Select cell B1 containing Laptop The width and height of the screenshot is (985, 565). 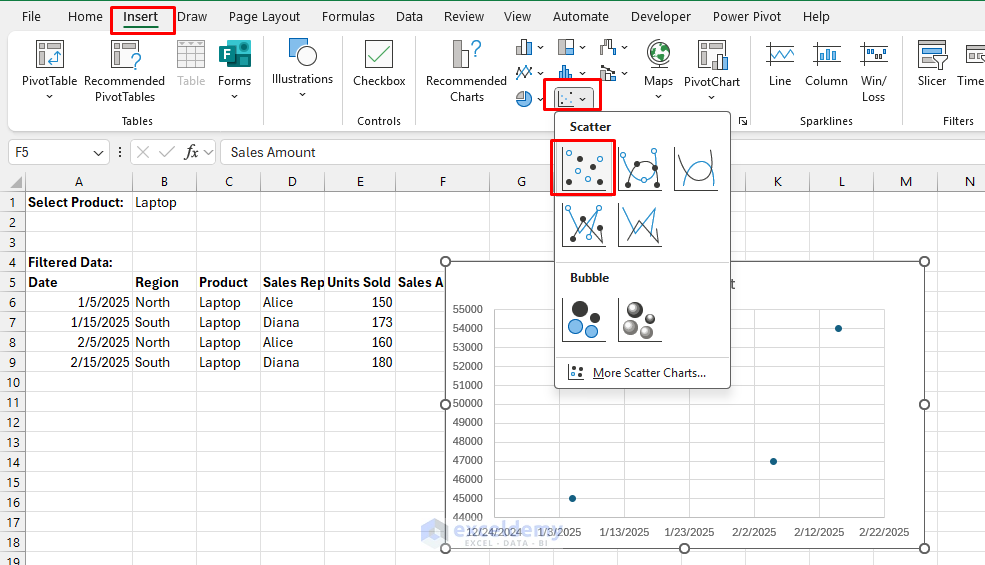[x=165, y=202]
